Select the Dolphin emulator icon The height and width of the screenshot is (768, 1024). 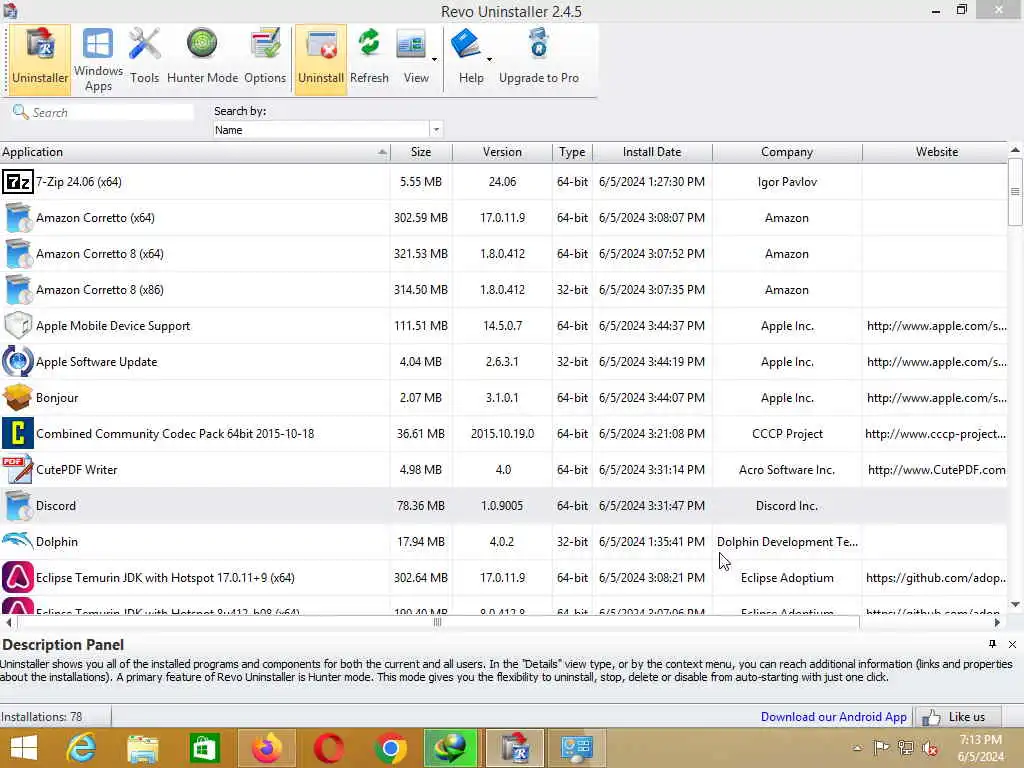(18, 541)
